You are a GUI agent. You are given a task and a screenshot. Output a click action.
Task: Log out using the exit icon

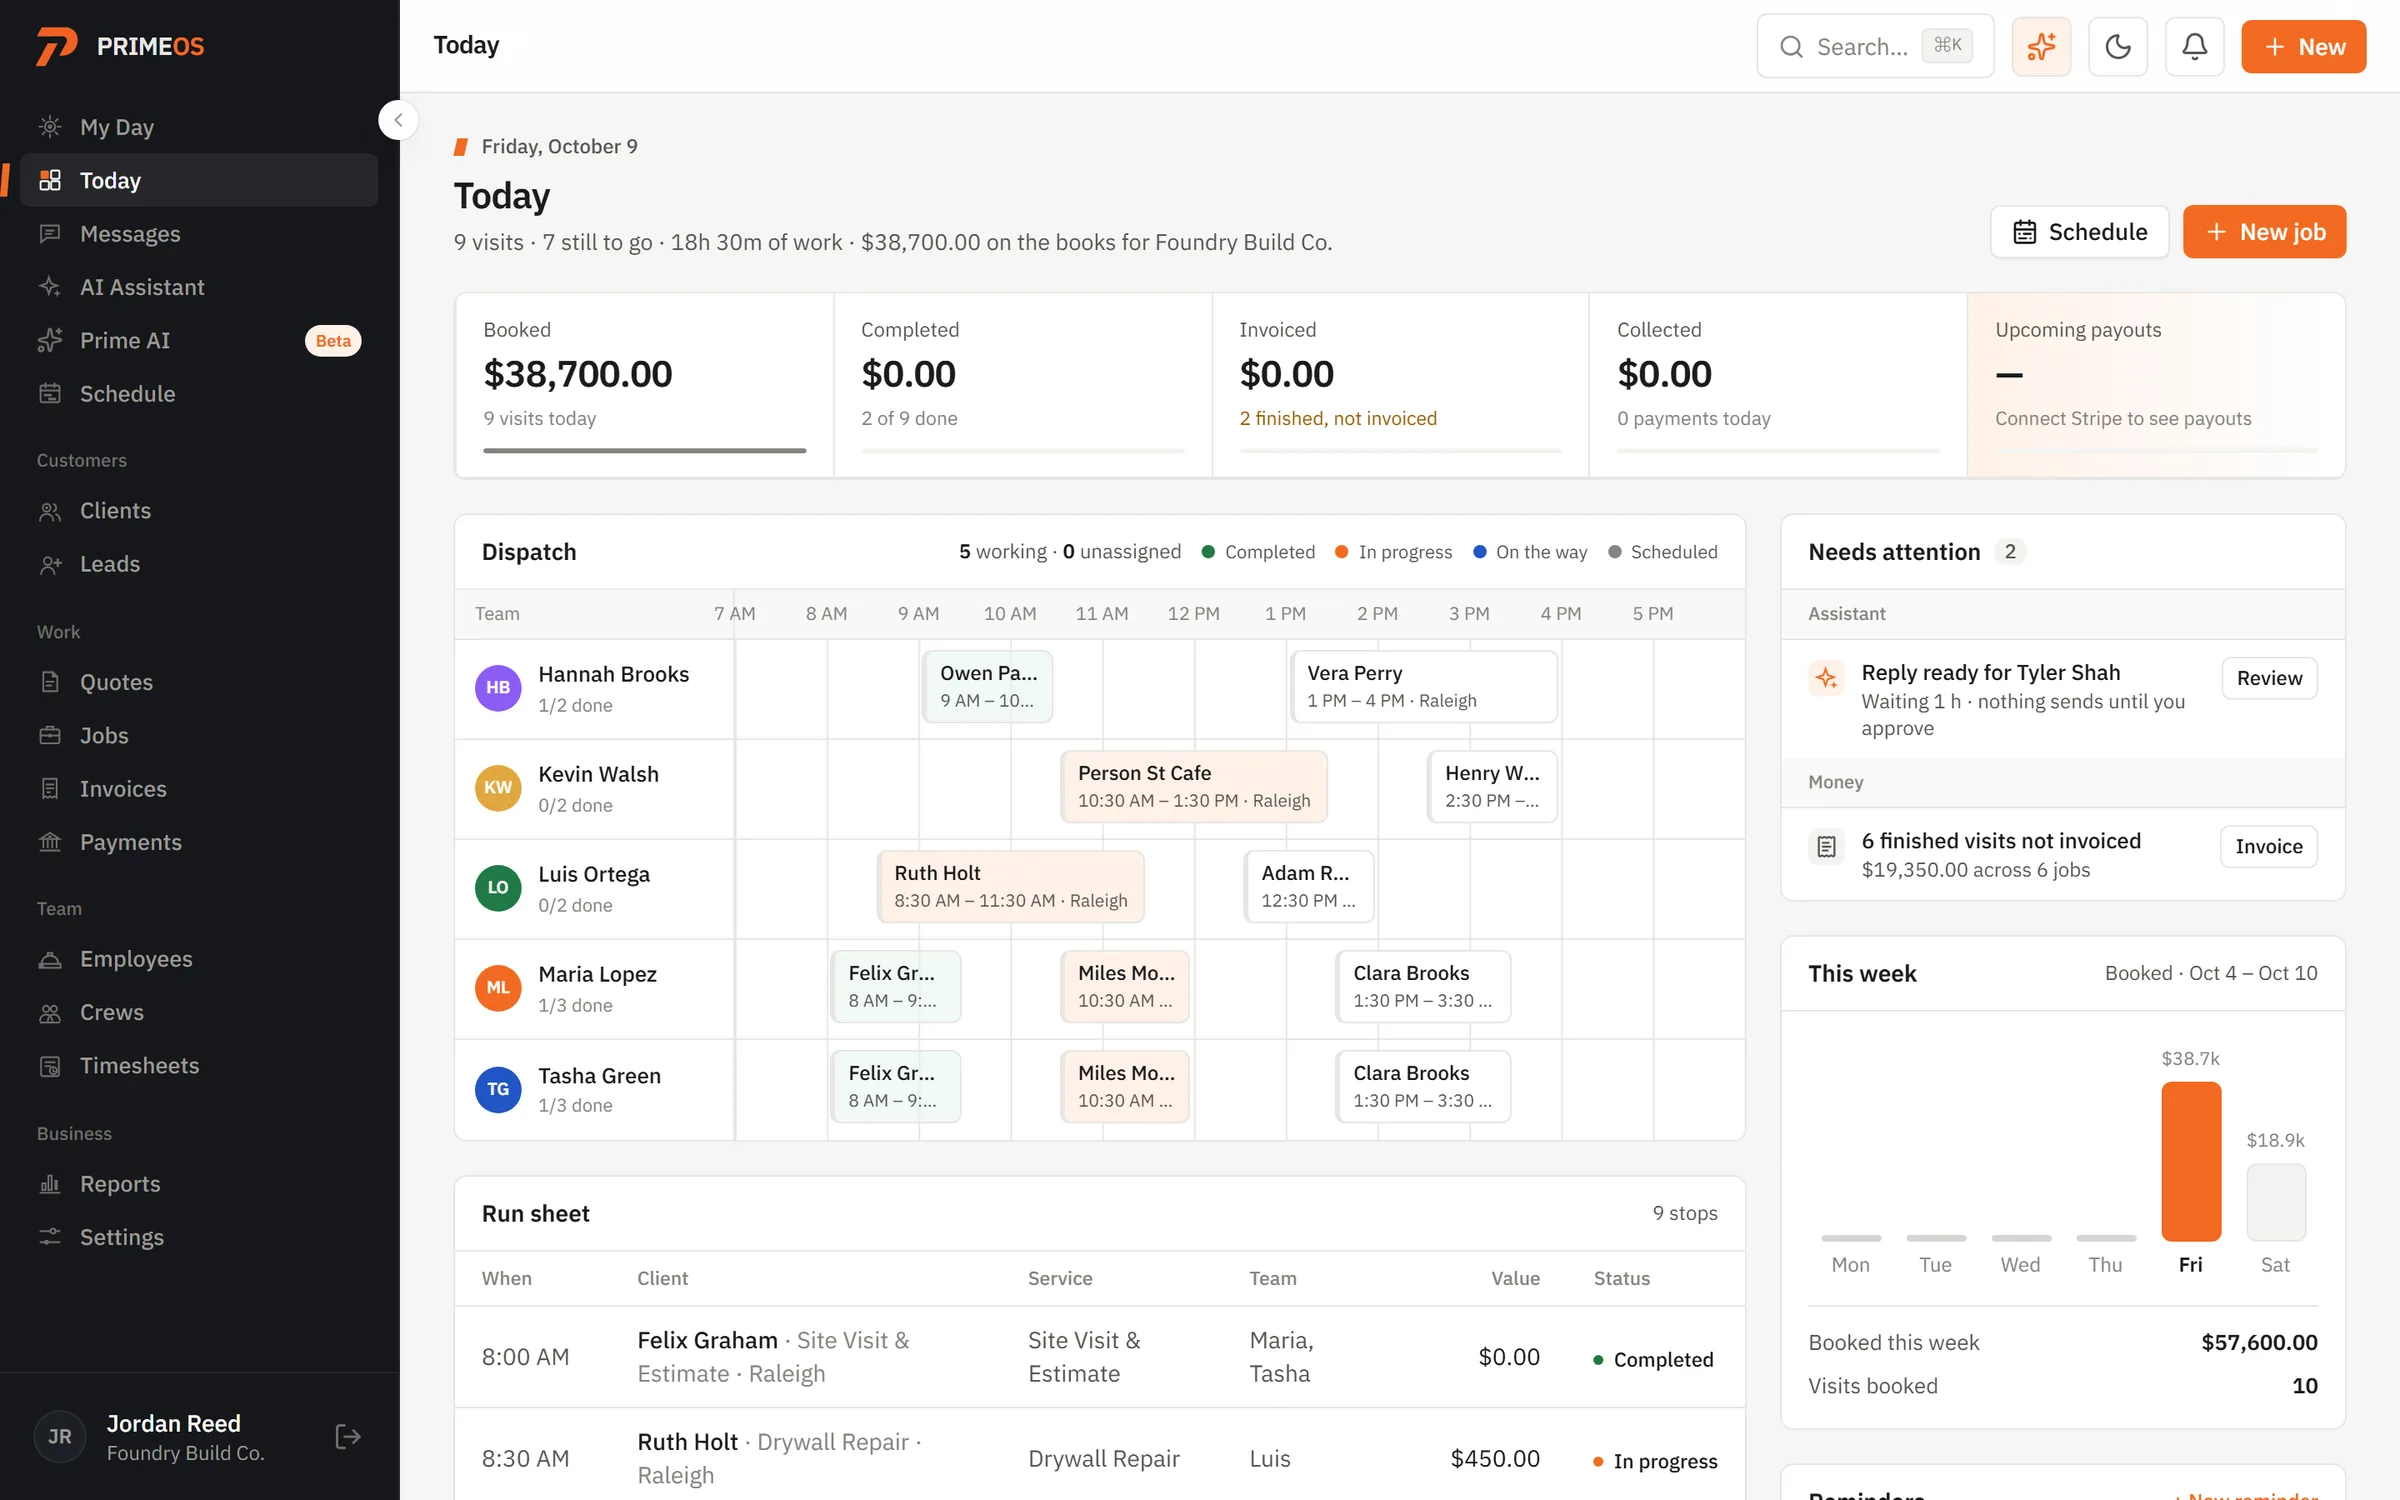(348, 1437)
